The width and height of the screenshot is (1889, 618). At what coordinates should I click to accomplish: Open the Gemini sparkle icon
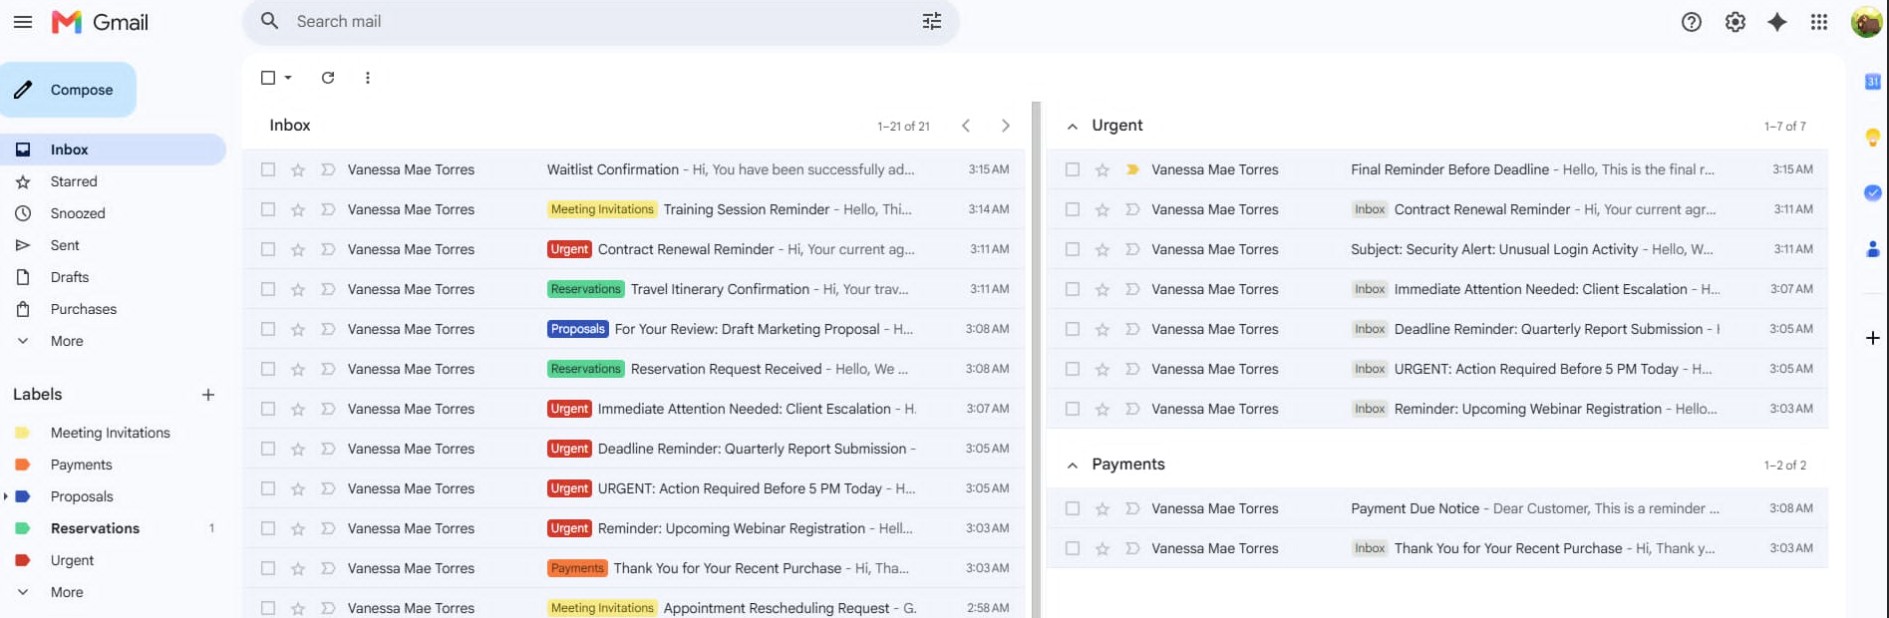point(1777,22)
